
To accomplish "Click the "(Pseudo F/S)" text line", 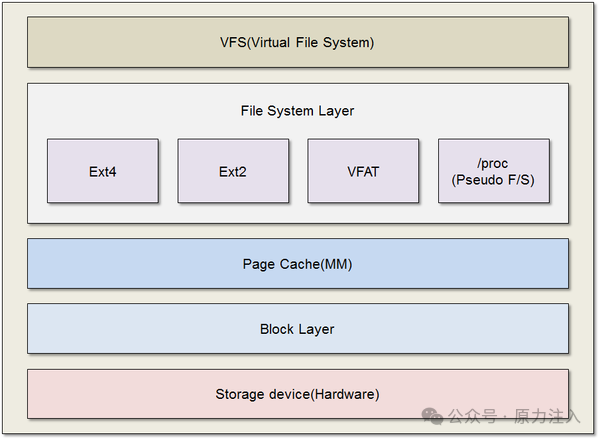I will click(x=493, y=179).
